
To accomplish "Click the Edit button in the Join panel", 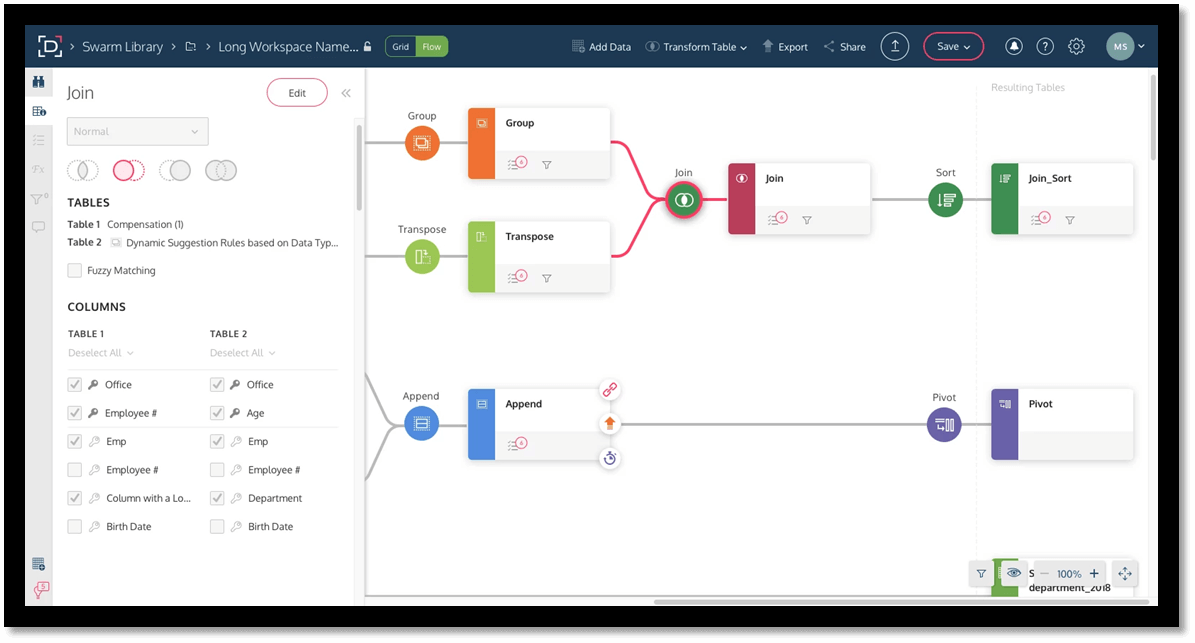I will 296,92.
